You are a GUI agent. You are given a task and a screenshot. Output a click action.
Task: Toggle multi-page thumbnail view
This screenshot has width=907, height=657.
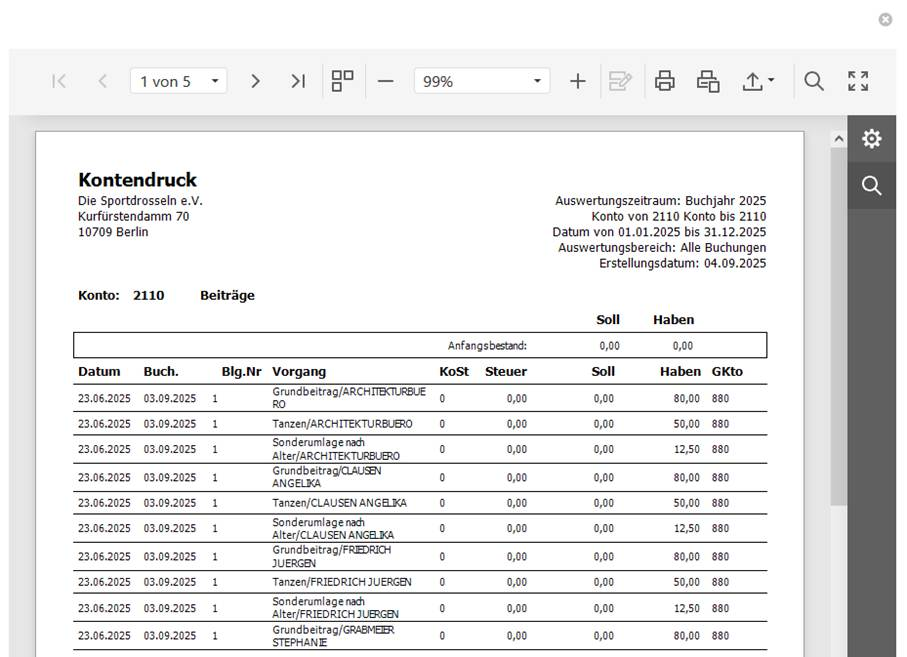point(343,81)
